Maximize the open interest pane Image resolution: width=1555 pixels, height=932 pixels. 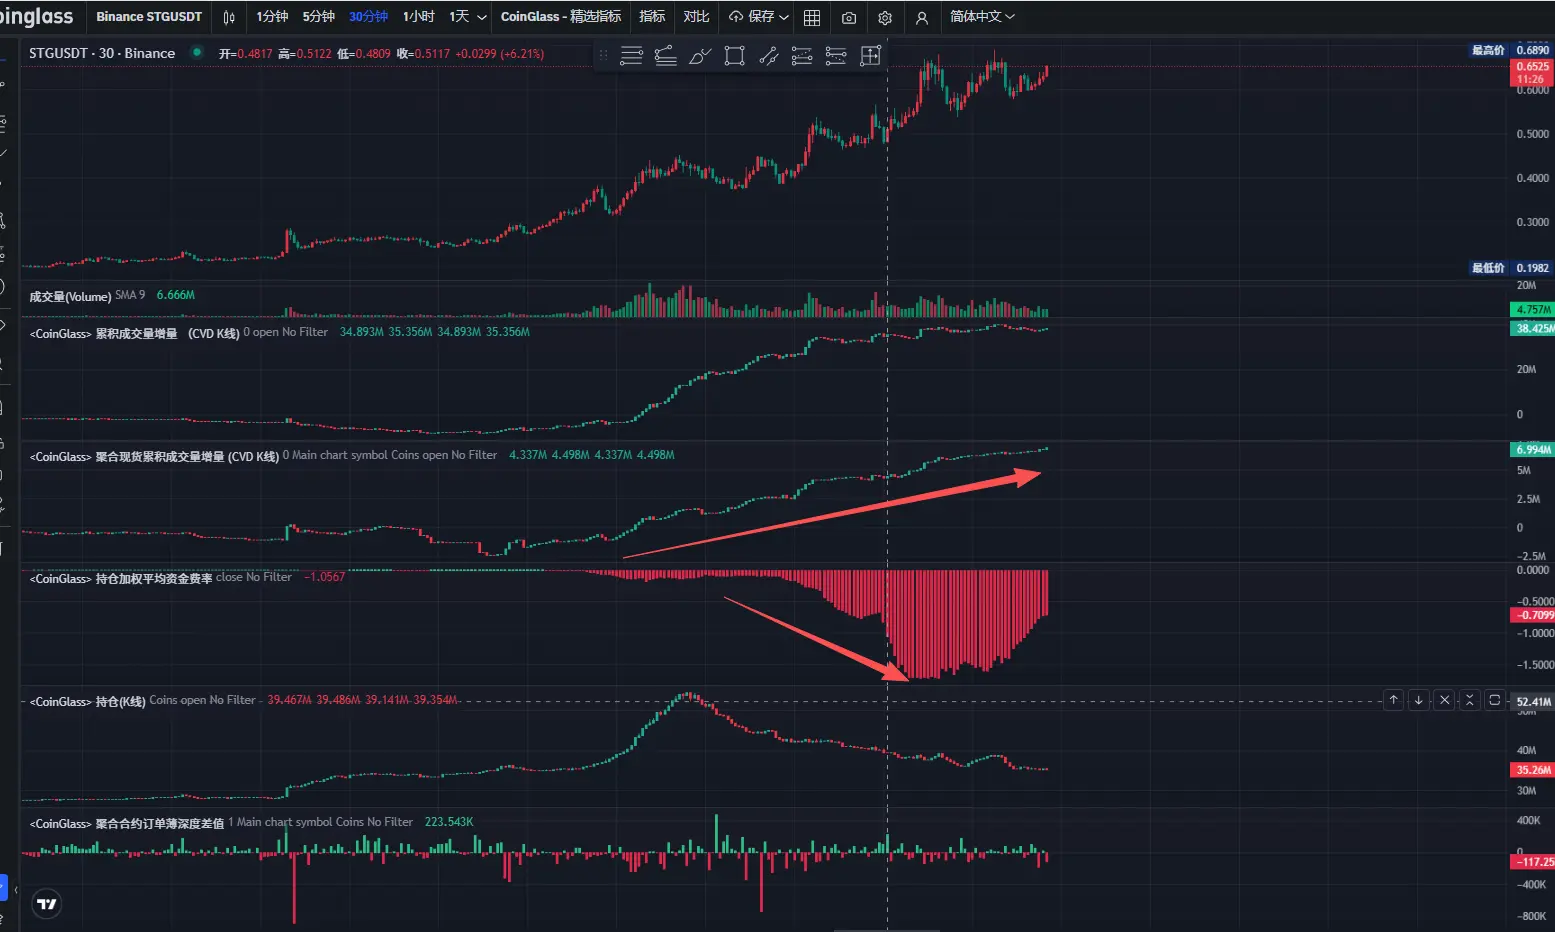pyautogui.click(x=1494, y=700)
